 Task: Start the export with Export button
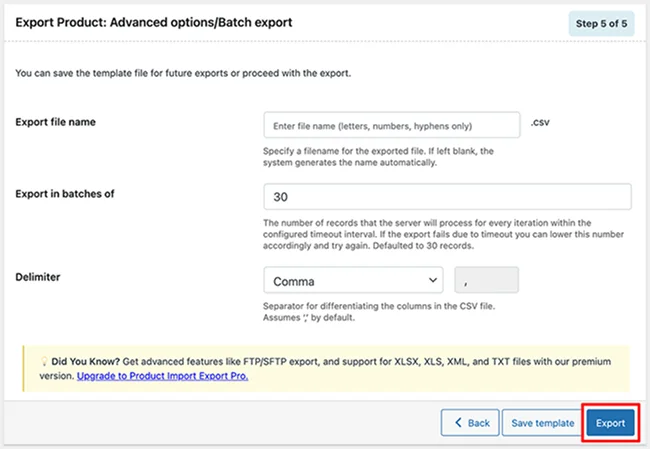(610, 423)
